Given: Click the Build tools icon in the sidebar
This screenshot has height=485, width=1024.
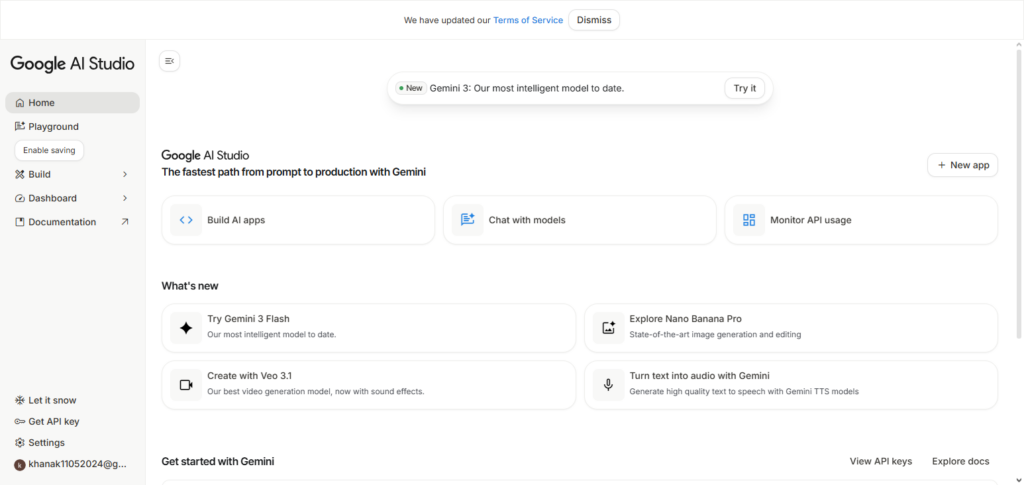Looking at the screenshot, I should point(20,174).
